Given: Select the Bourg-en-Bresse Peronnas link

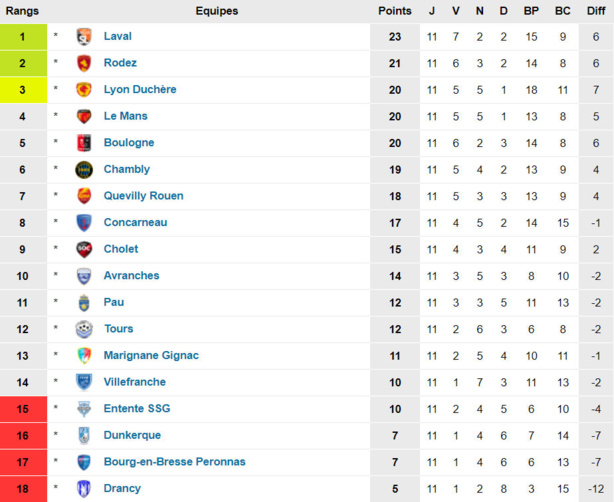Looking at the screenshot, I should [x=174, y=462].
